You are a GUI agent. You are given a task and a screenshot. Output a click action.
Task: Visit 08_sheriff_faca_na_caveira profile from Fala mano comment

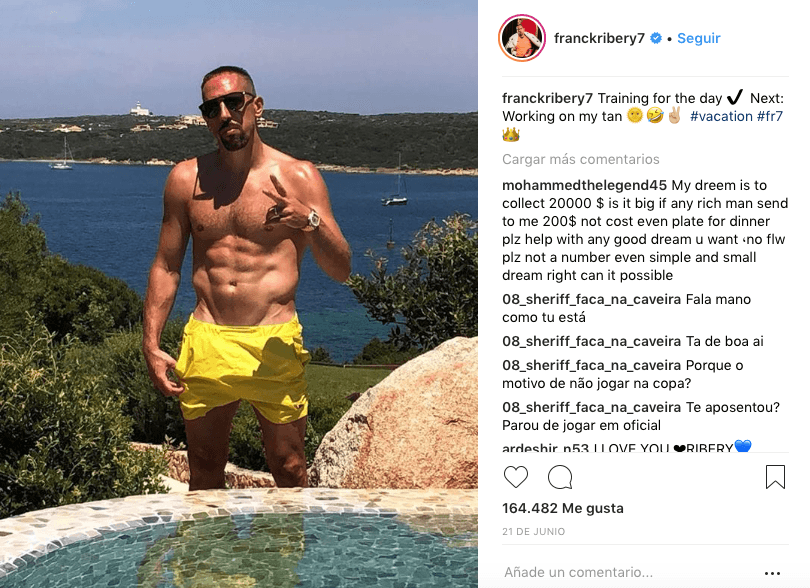tap(591, 300)
